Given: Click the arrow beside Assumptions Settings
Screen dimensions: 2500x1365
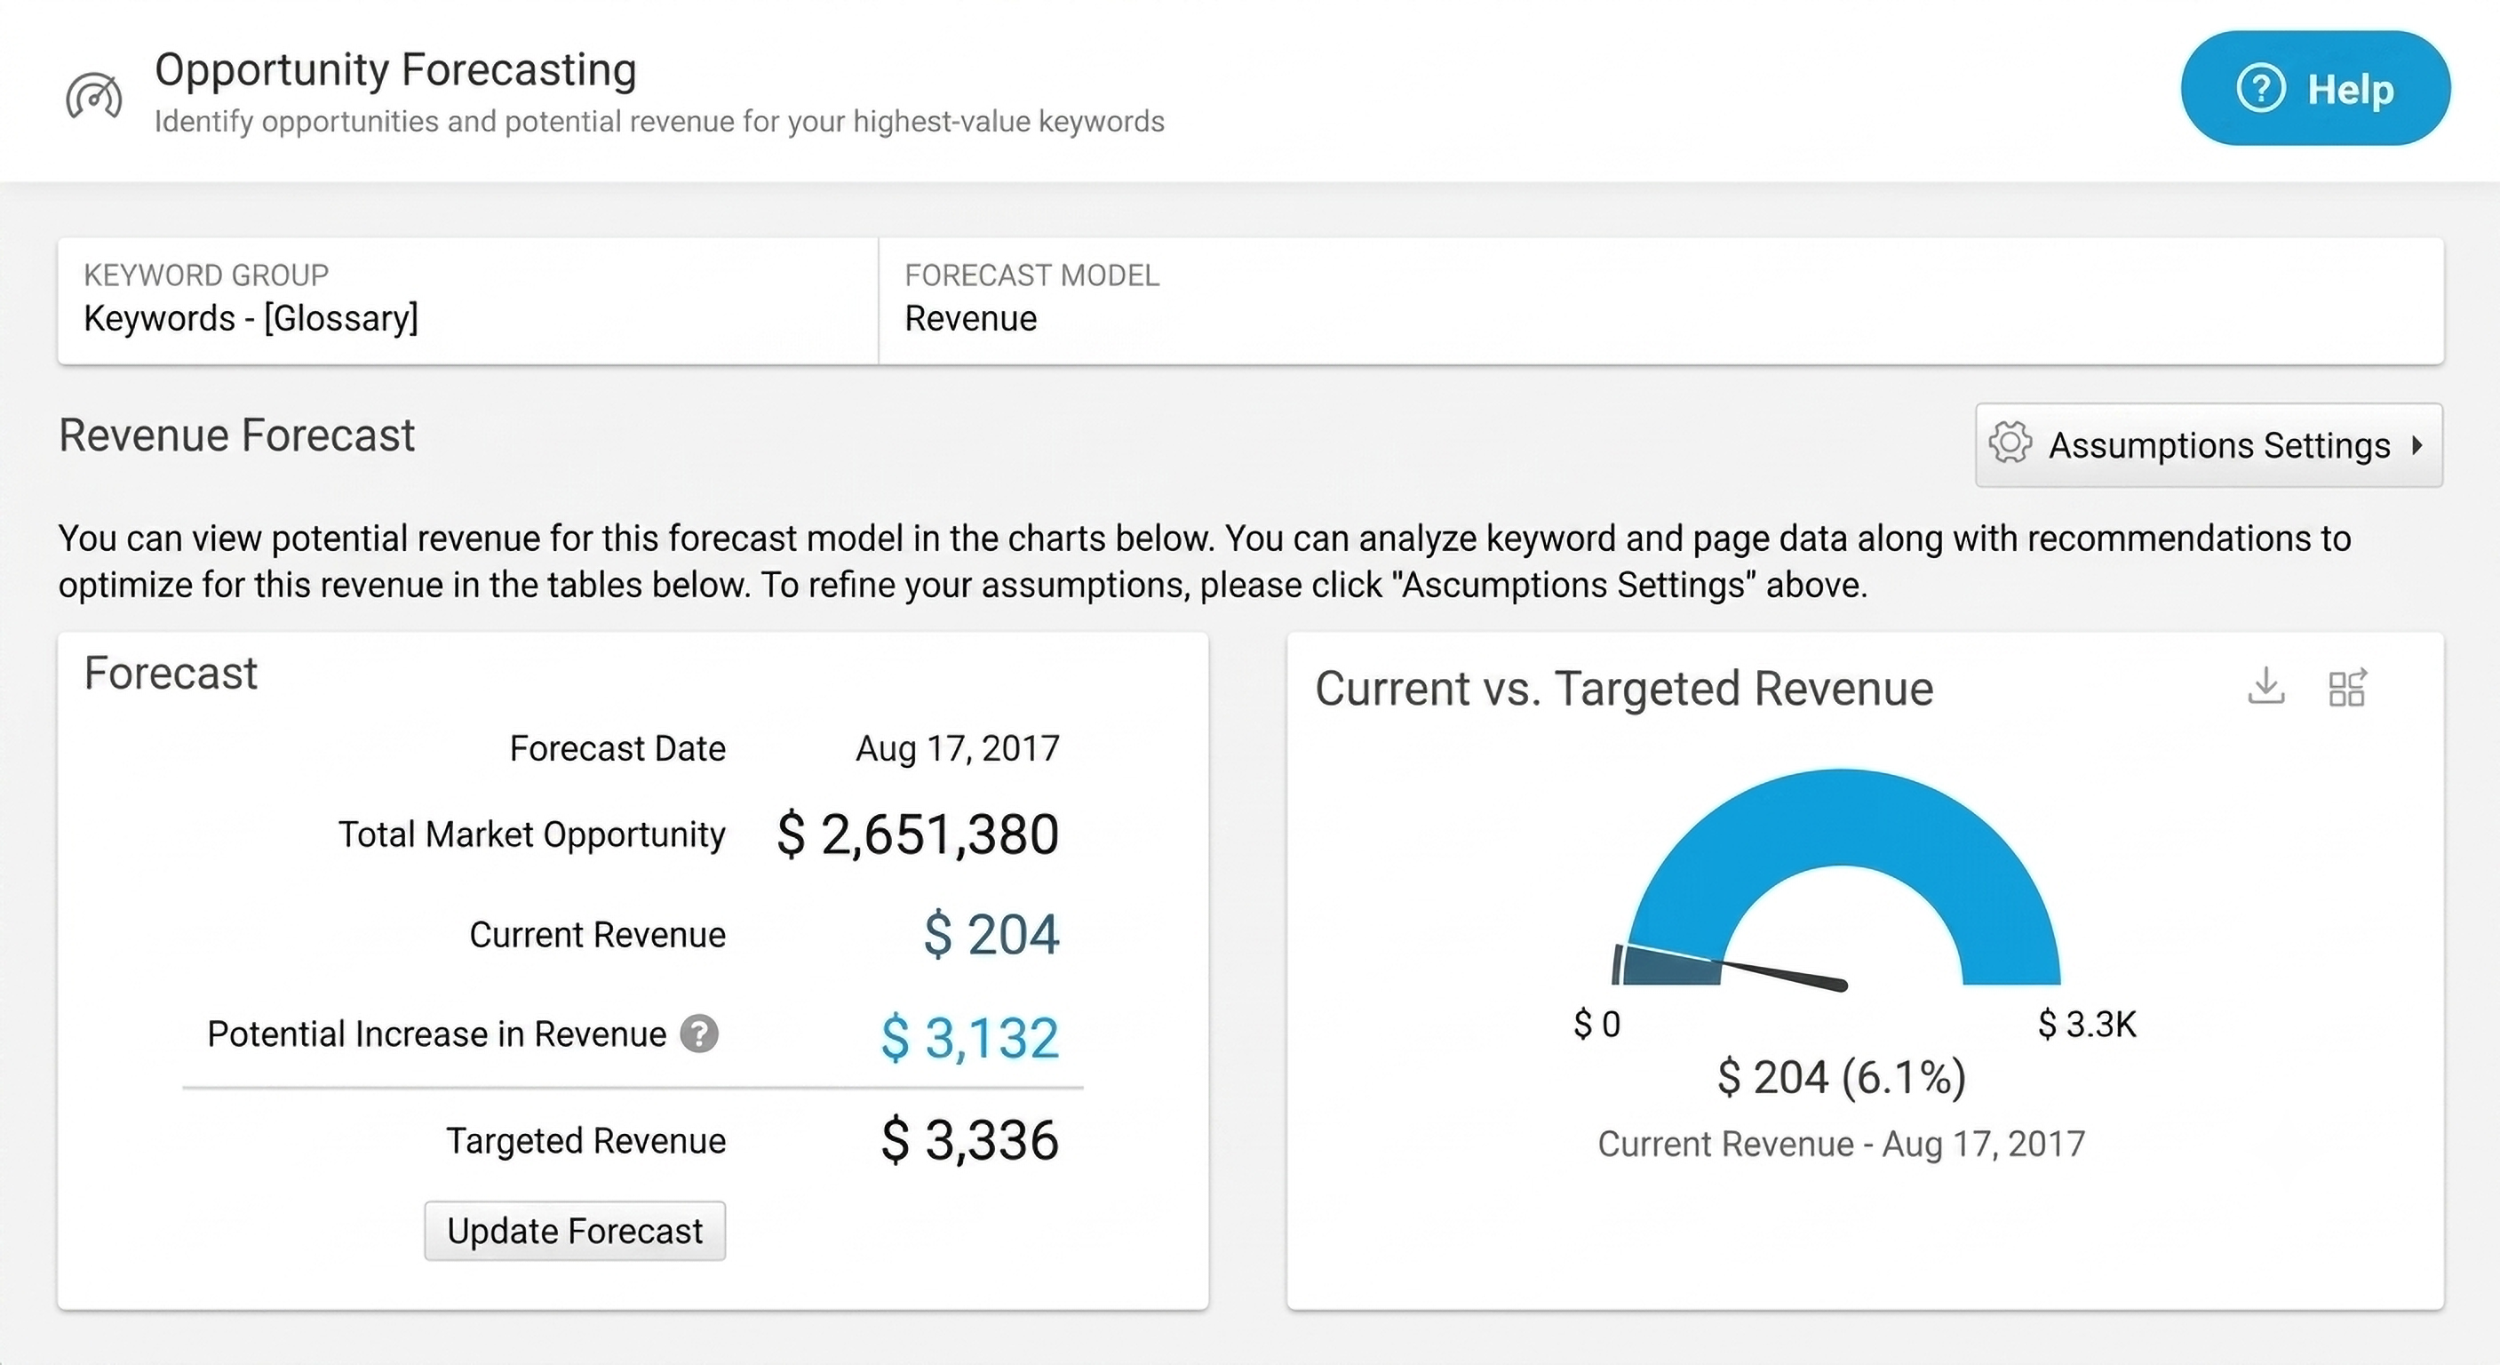Looking at the screenshot, I should coord(2417,445).
